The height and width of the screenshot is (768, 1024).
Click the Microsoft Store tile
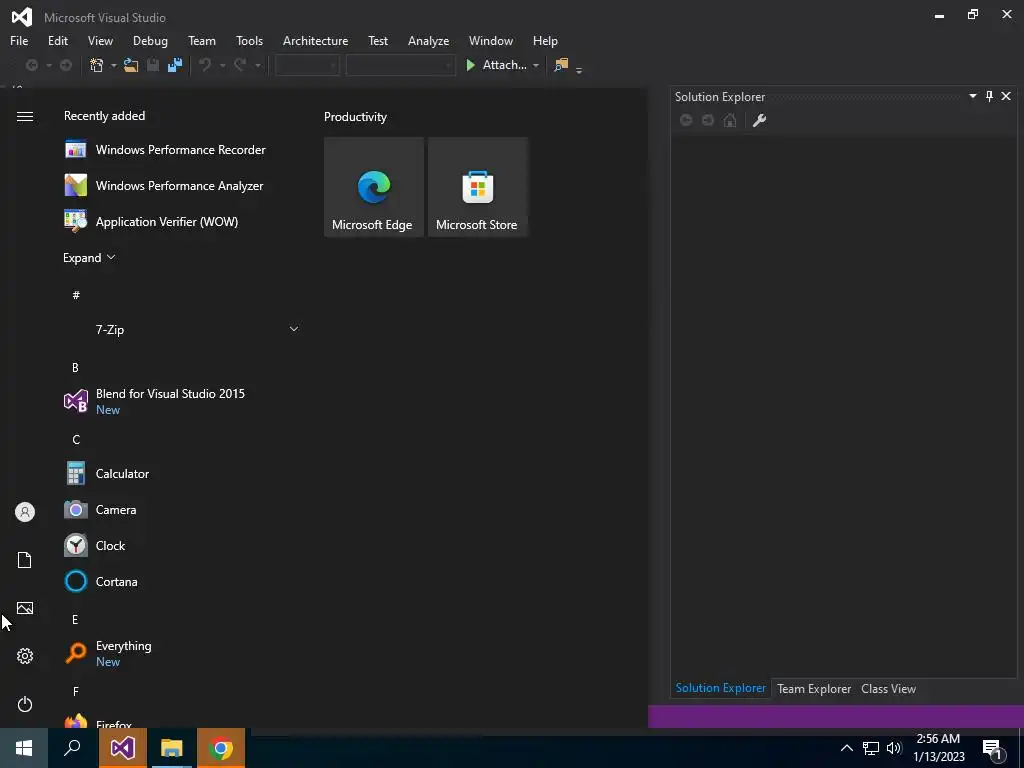coord(477,187)
